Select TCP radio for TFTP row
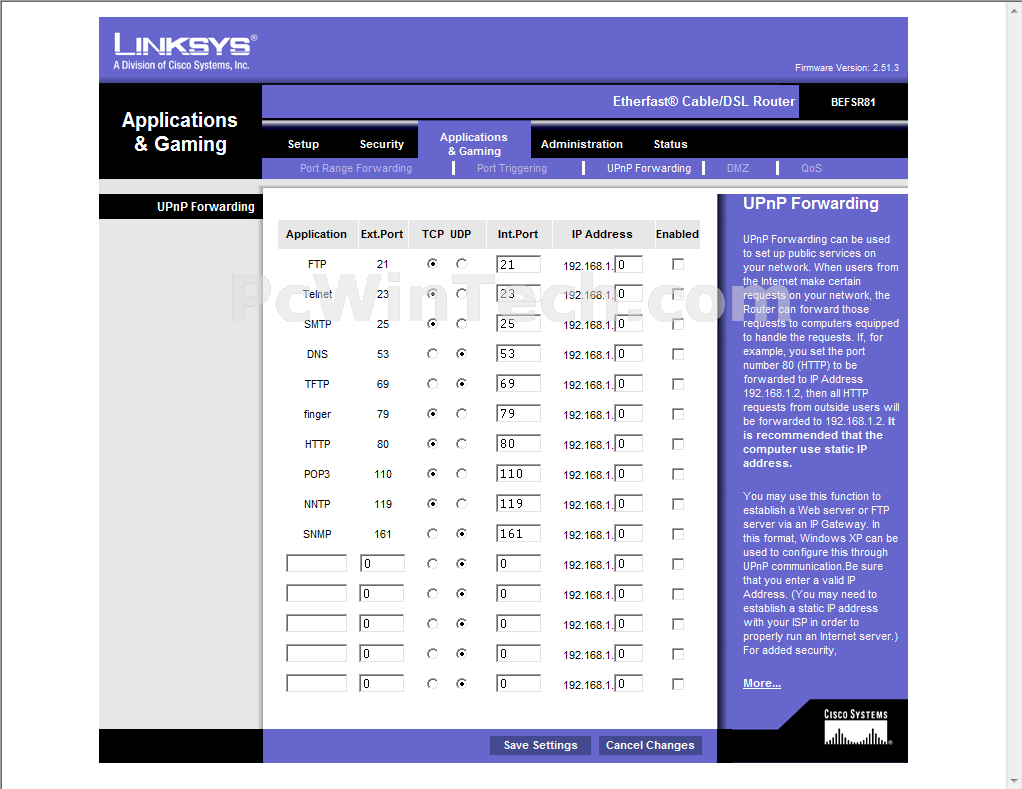Image resolution: width=1022 pixels, height=789 pixels. point(432,384)
